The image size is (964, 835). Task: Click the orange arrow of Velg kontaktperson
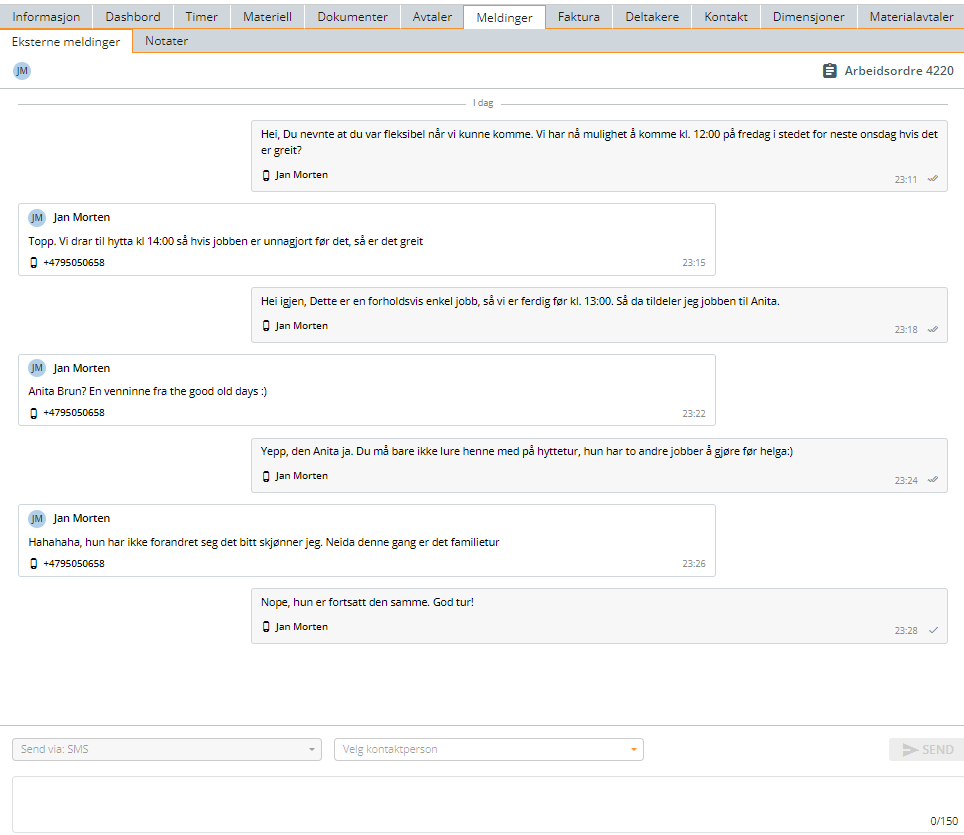pos(633,750)
